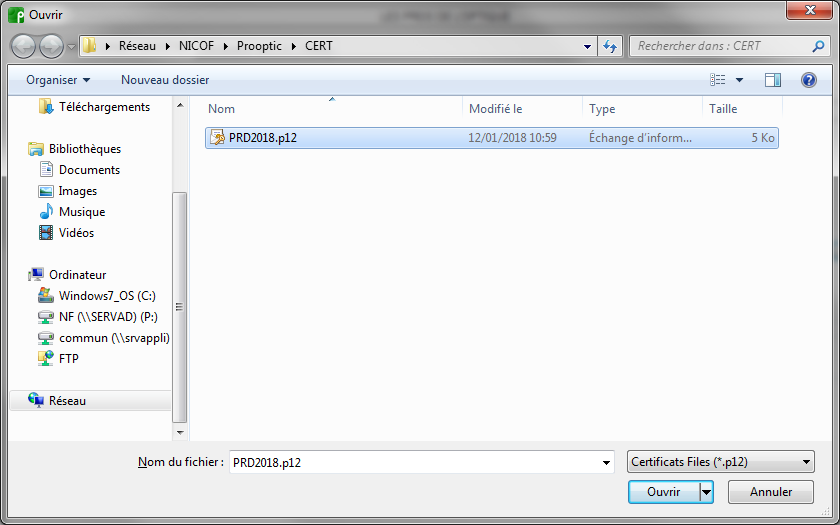Click the Ouvrir button
840x525 pixels.
664,492
